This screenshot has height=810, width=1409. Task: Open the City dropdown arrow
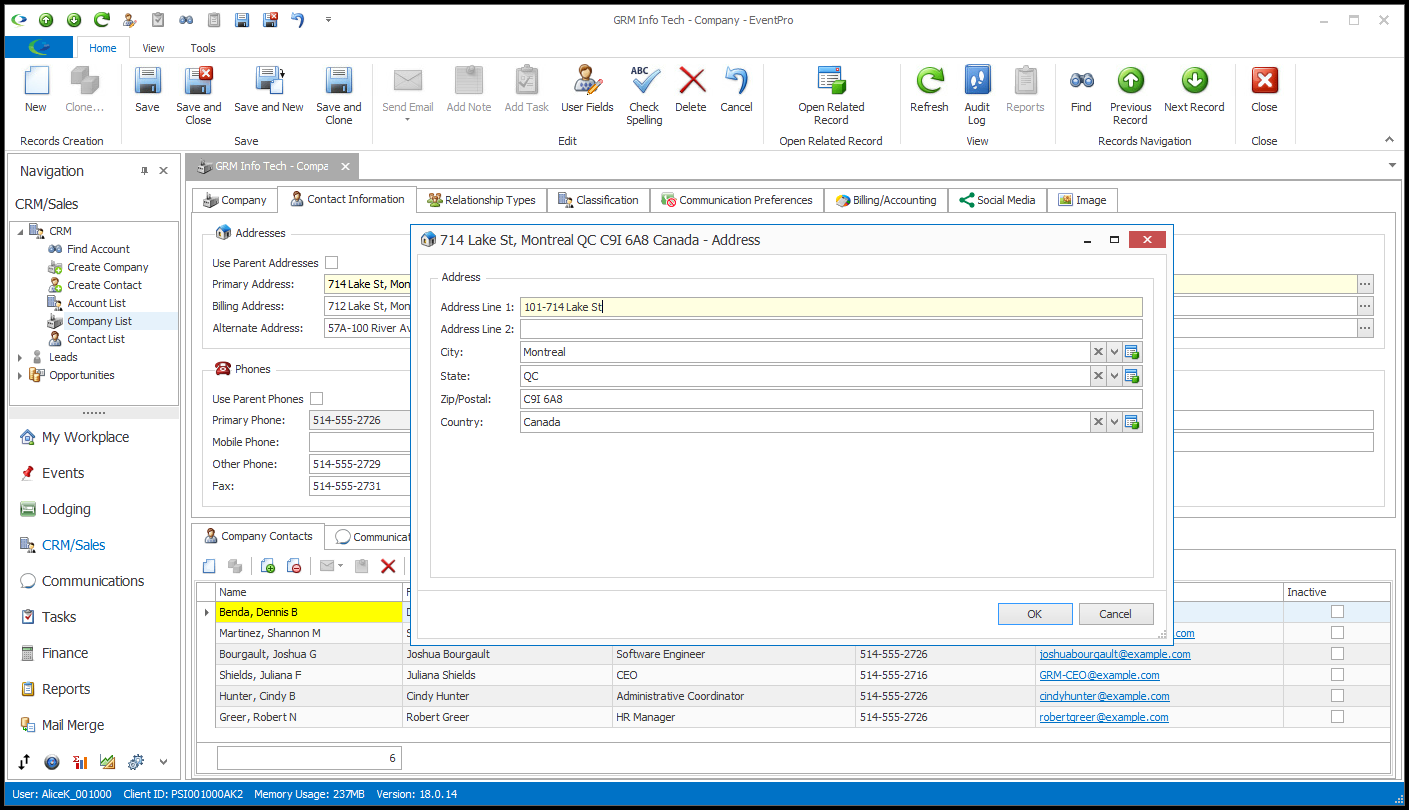pos(1115,352)
